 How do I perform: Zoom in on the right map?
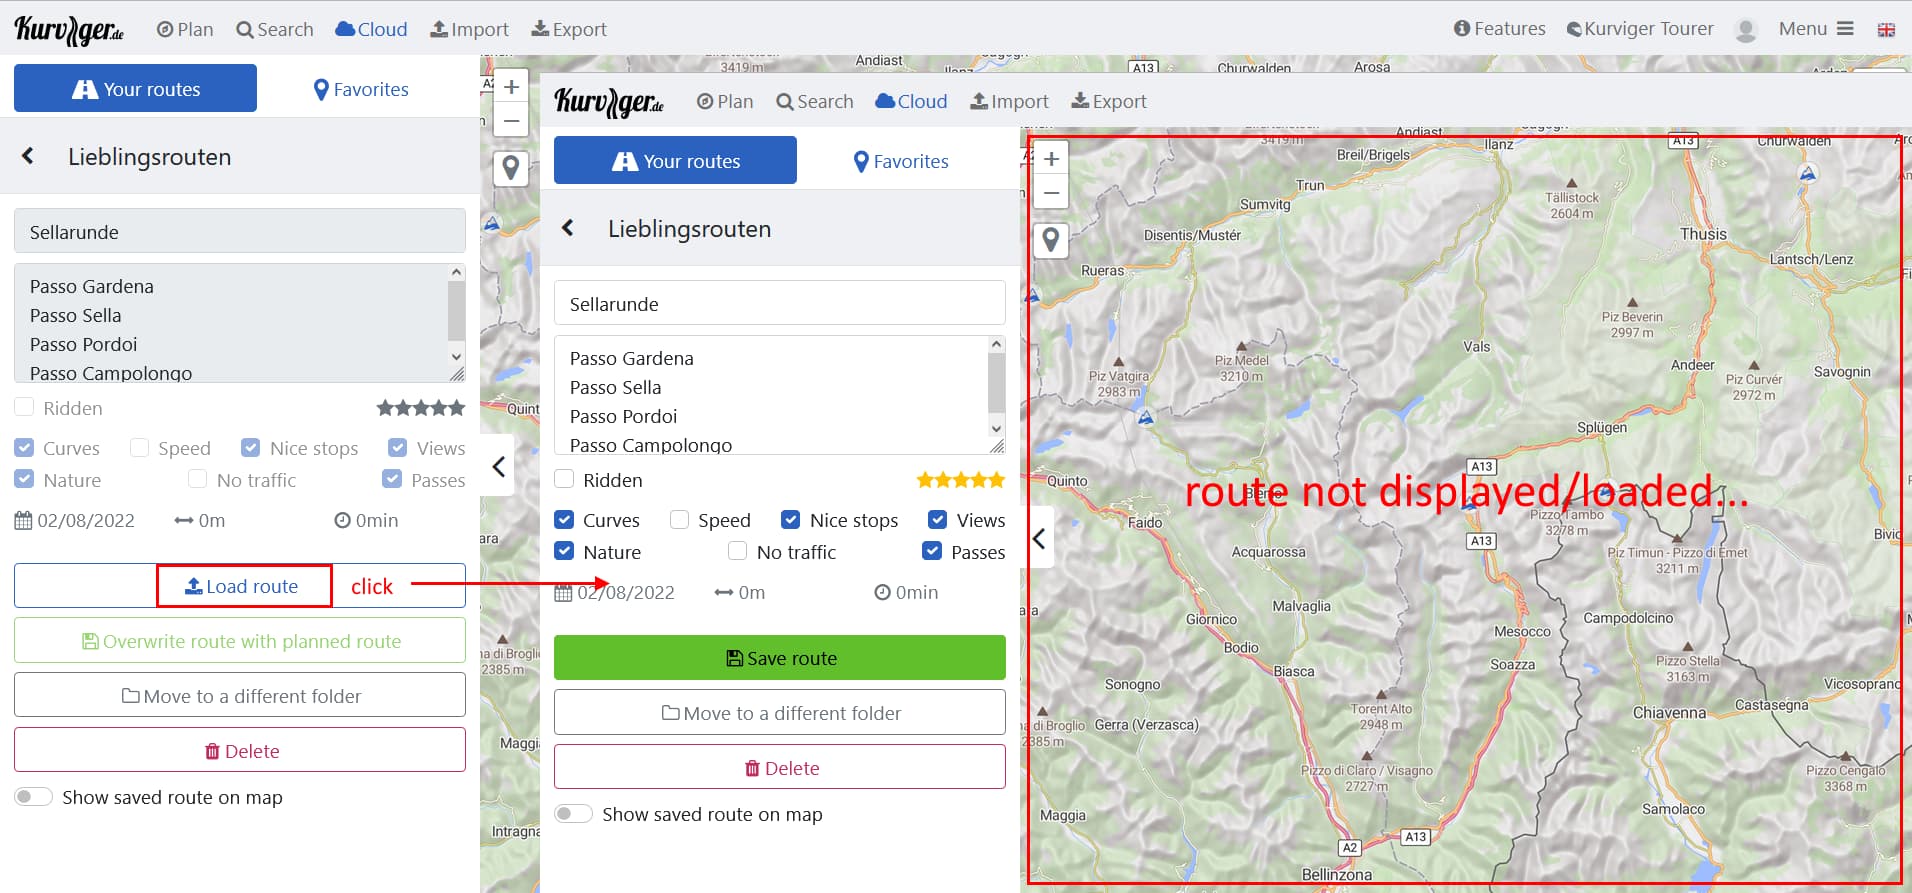1051,159
